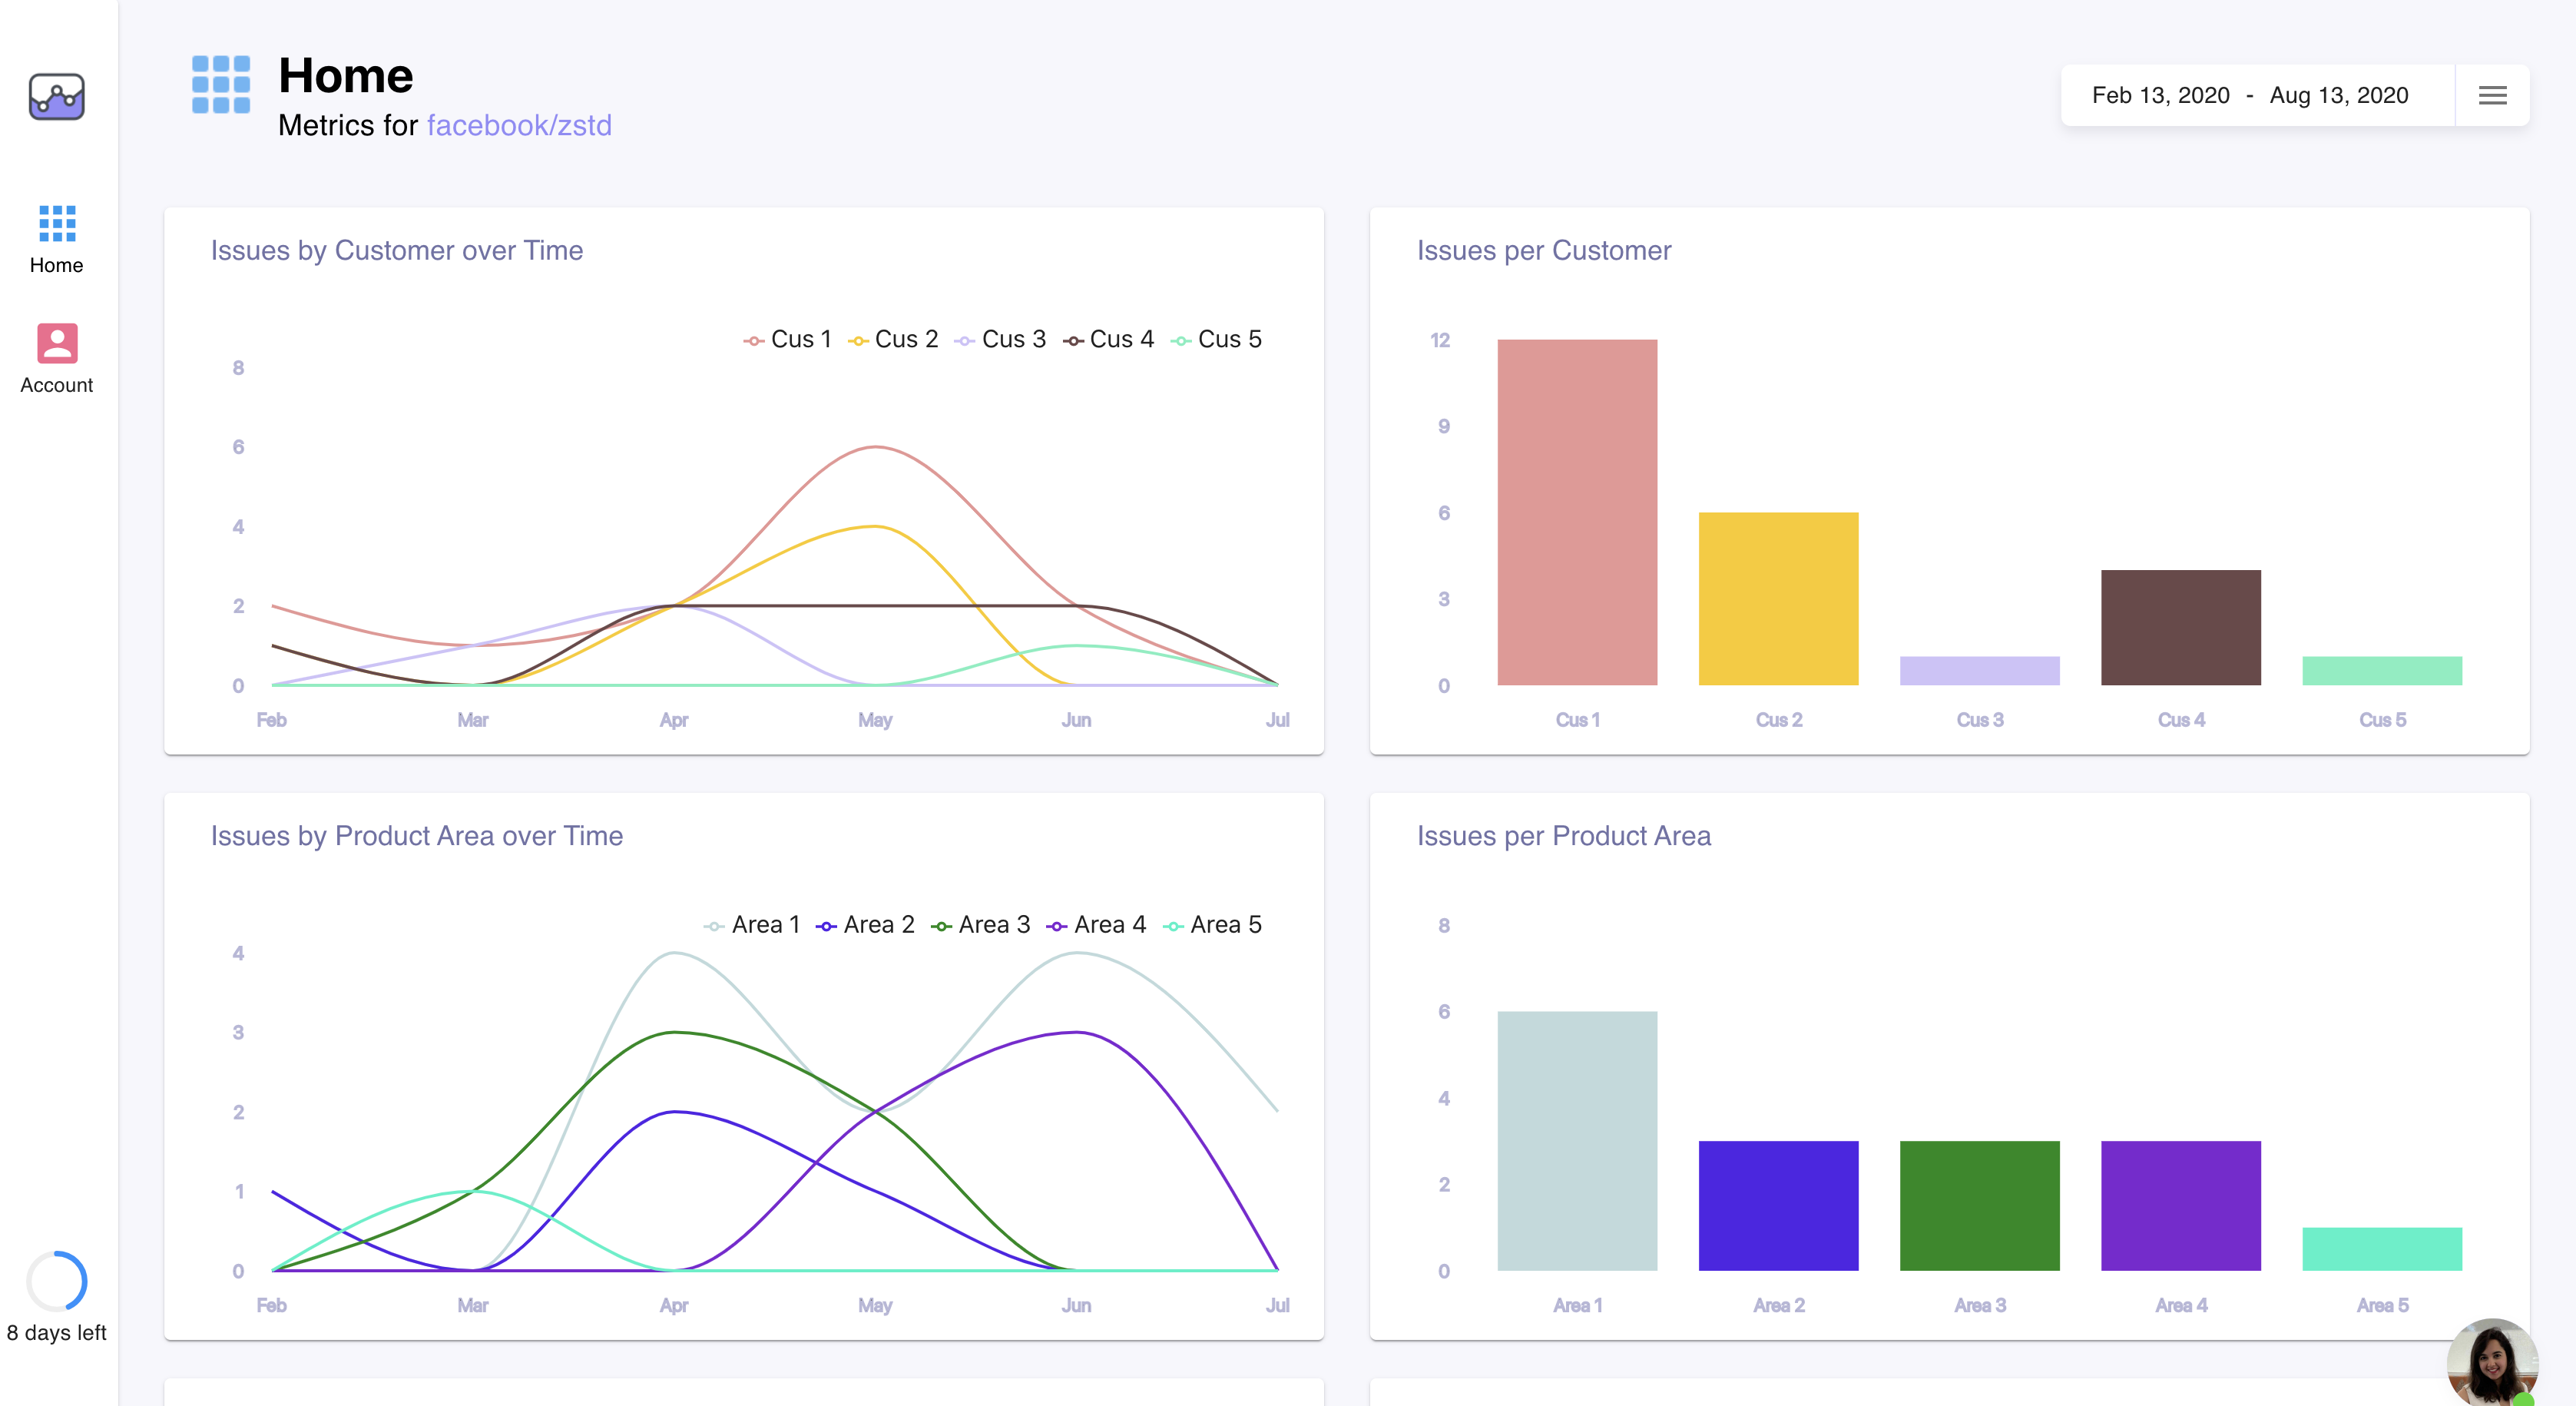Click the app logo icon in sidebar
Screen dimensions: 2576x1406
pyautogui.click(x=56, y=97)
